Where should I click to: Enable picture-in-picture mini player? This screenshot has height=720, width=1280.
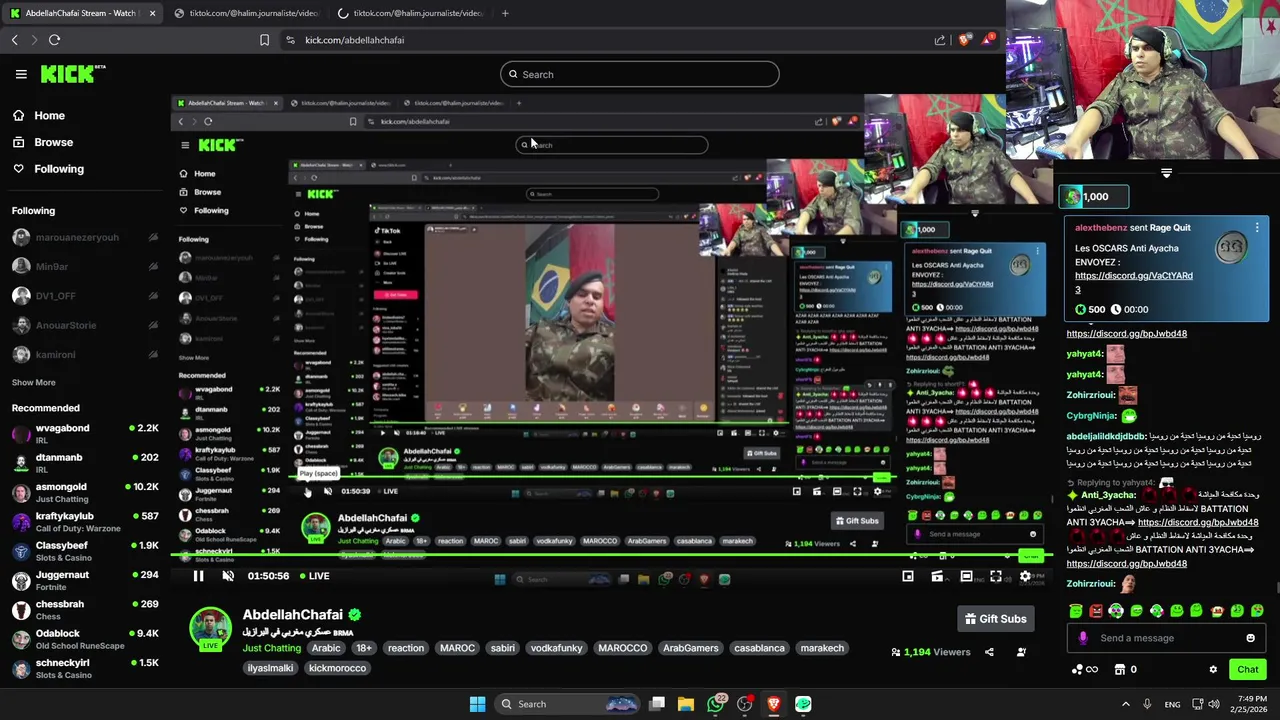[x=908, y=576]
